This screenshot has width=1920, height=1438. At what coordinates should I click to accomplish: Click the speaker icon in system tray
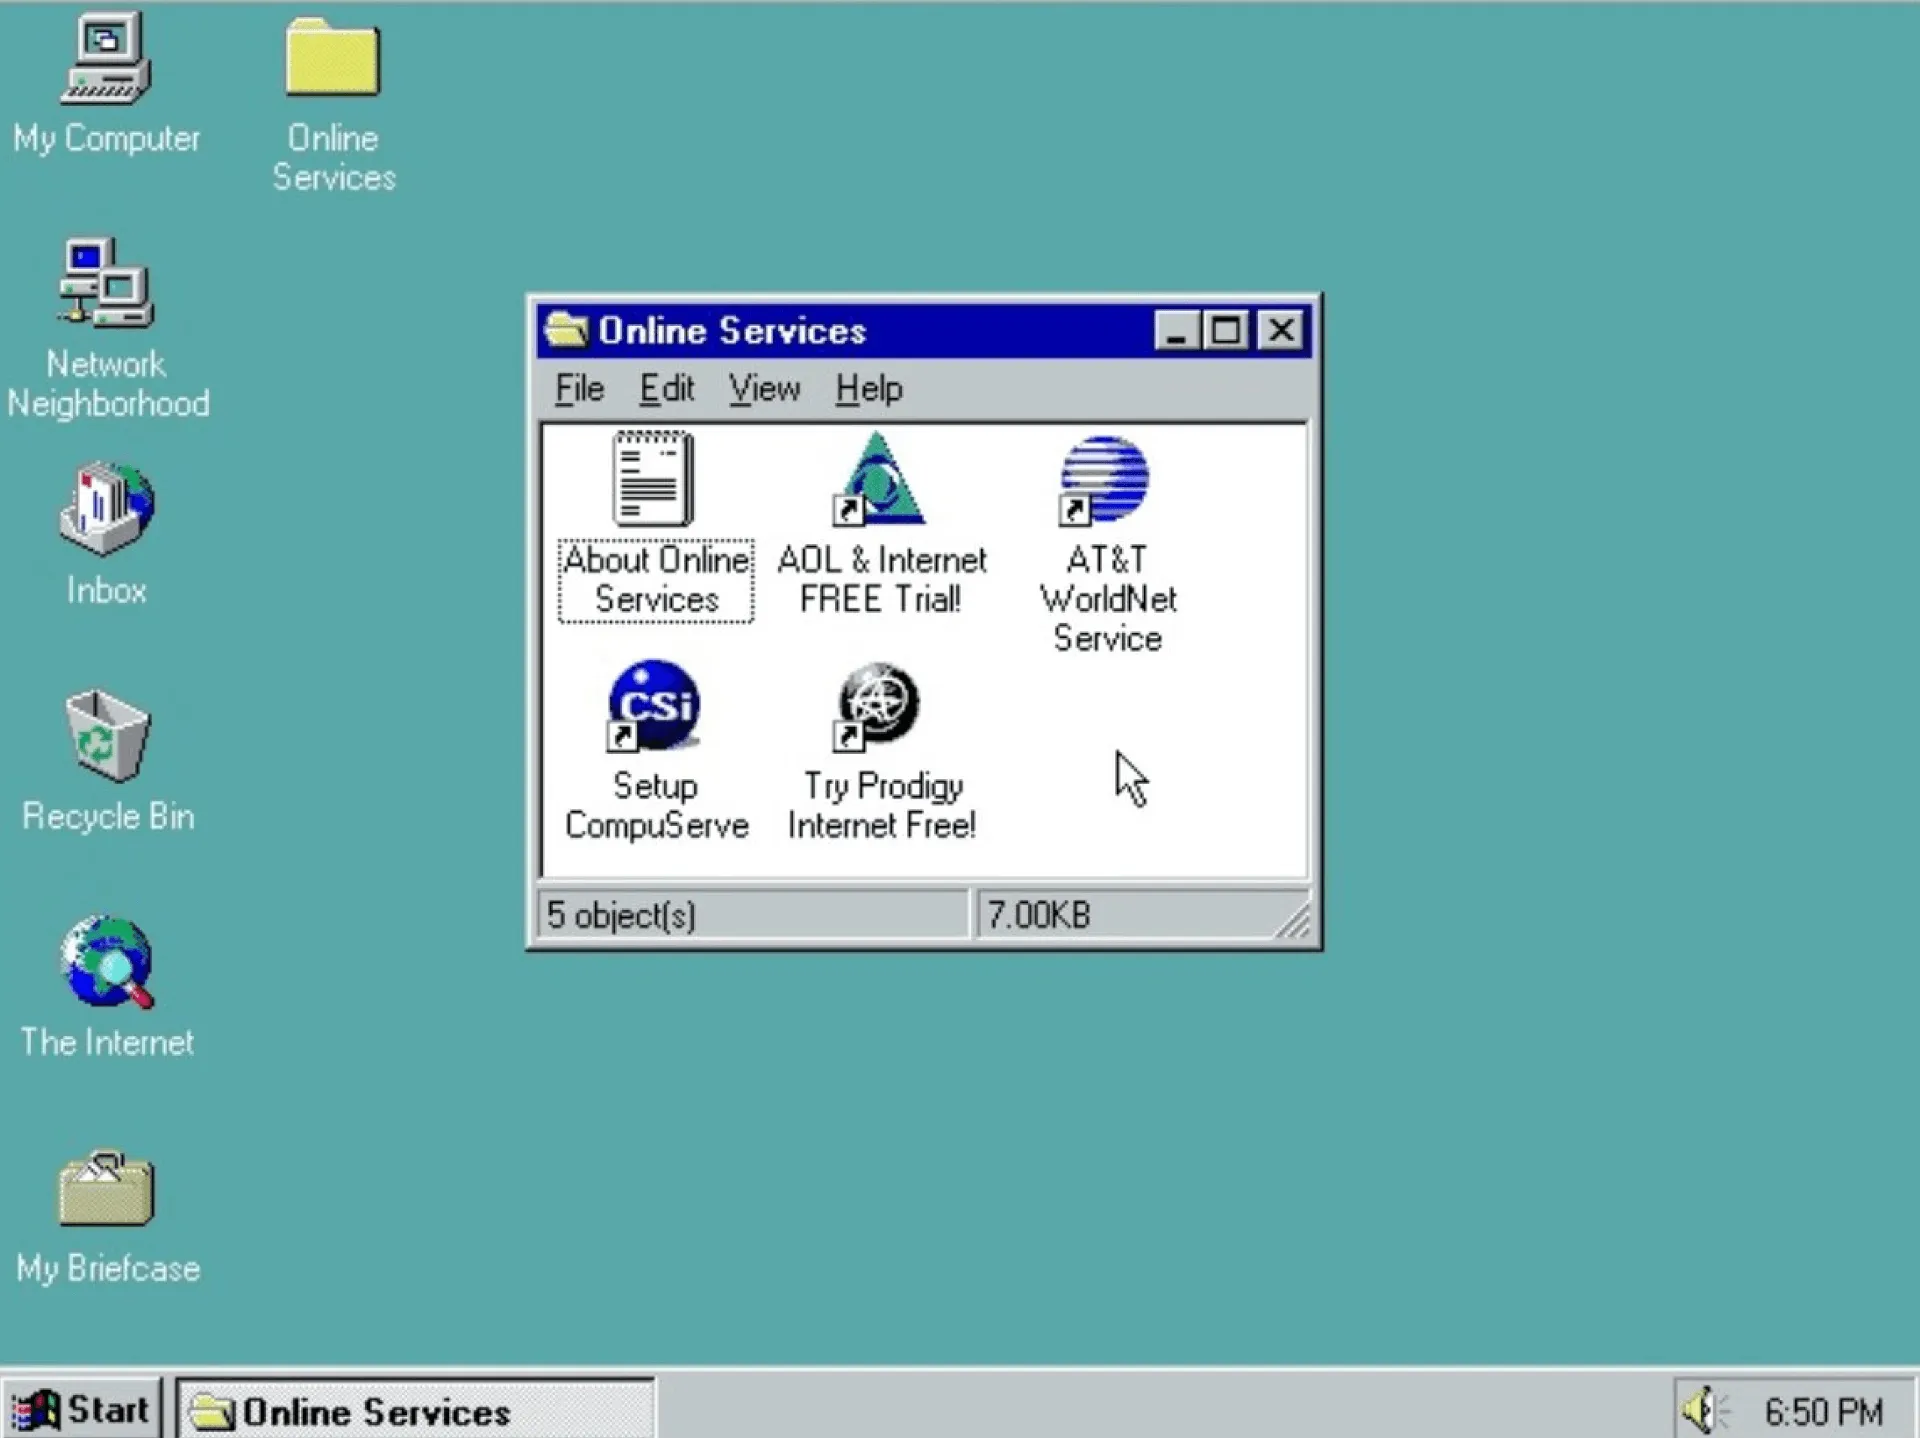[1704, 1410]
